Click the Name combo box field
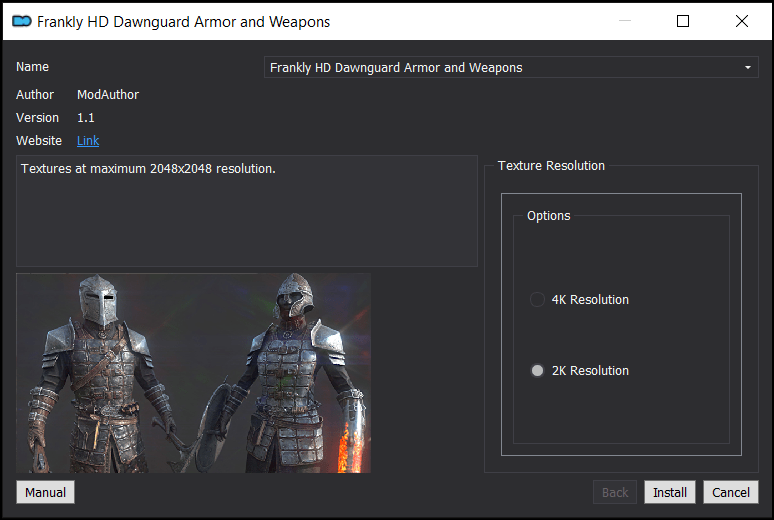This screenshot has height=520, width=774. (x=511, y=67)
